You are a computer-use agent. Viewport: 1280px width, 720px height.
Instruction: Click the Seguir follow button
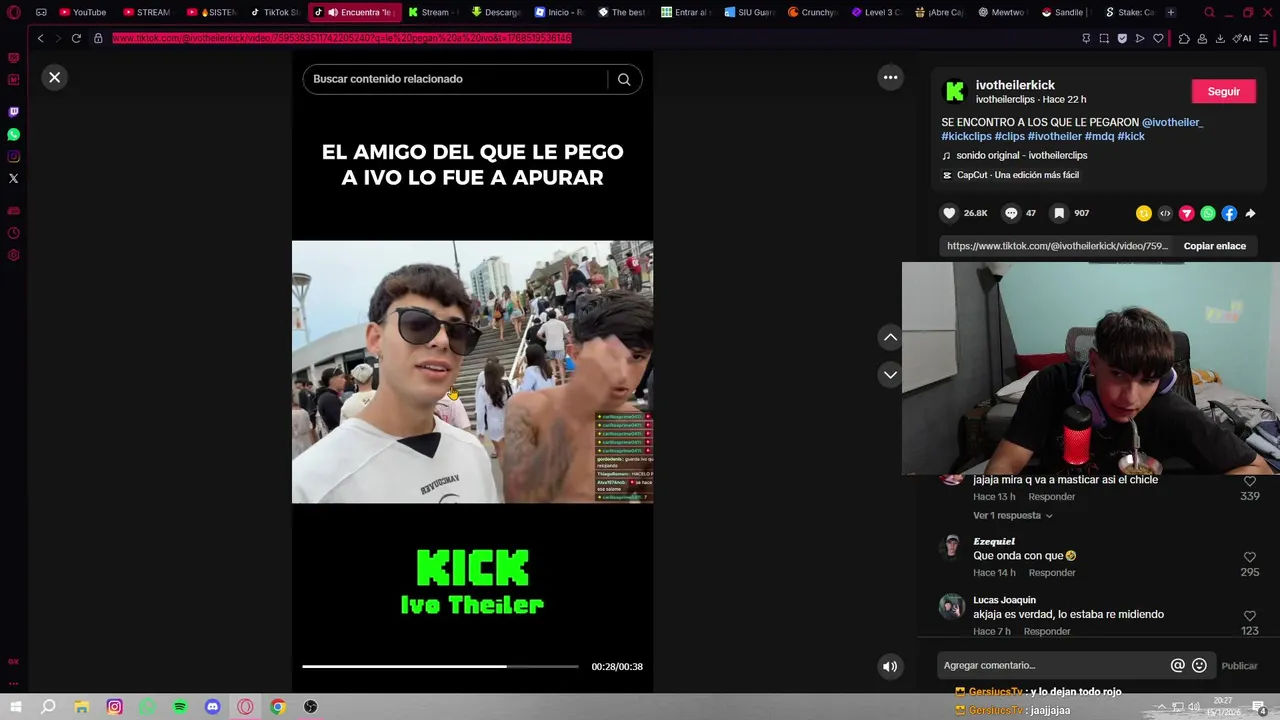(1223, 91)
